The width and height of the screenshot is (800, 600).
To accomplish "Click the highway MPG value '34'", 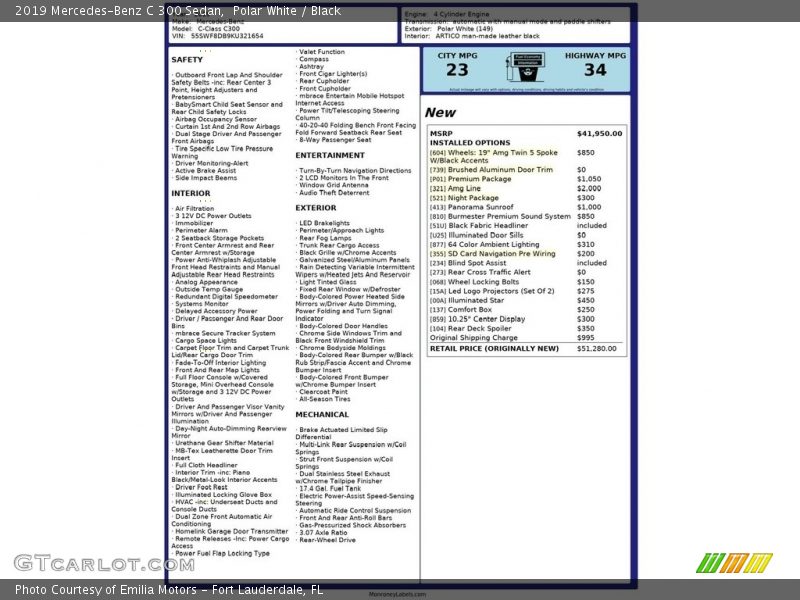I will pyautogui.click(x=595, y=70).
